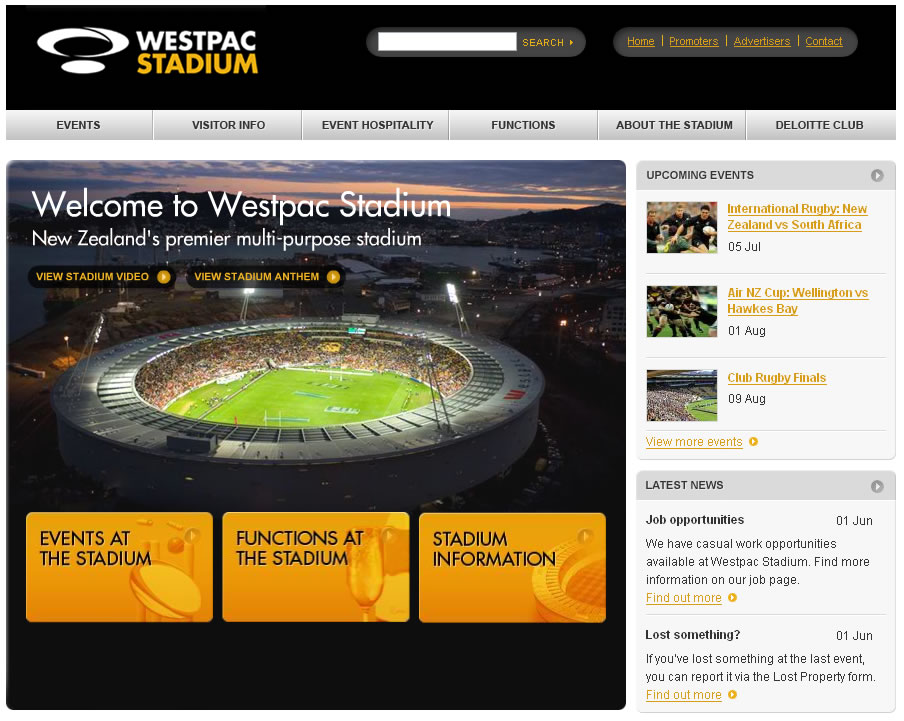Click the Lost something? headline
The image size is (904, 721).
pyautogui.click(x=692, y=635)
